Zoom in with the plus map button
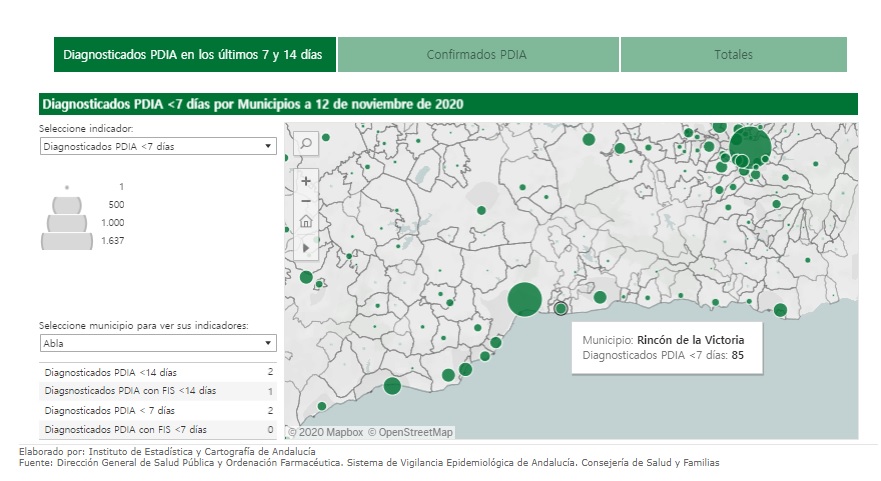This screenshot has height=481, width=881. coord(306,181)
